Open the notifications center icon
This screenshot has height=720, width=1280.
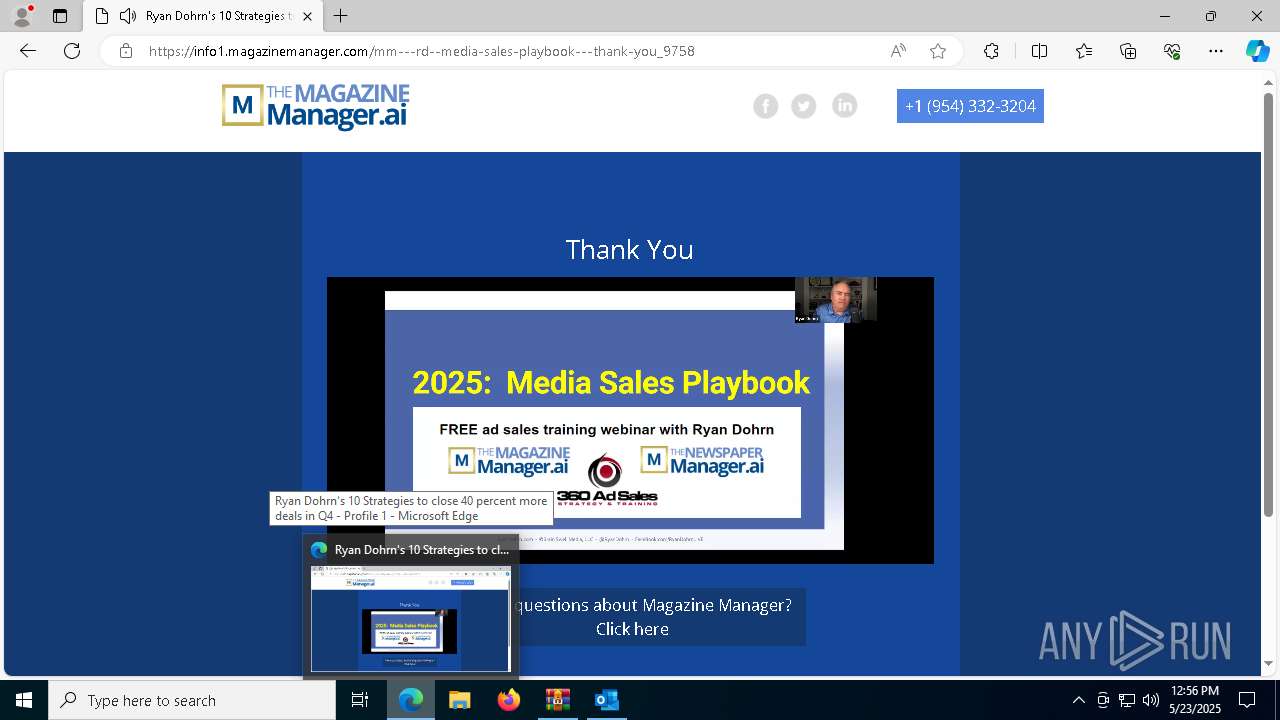pyautogui.click(x=1247, y=700)
